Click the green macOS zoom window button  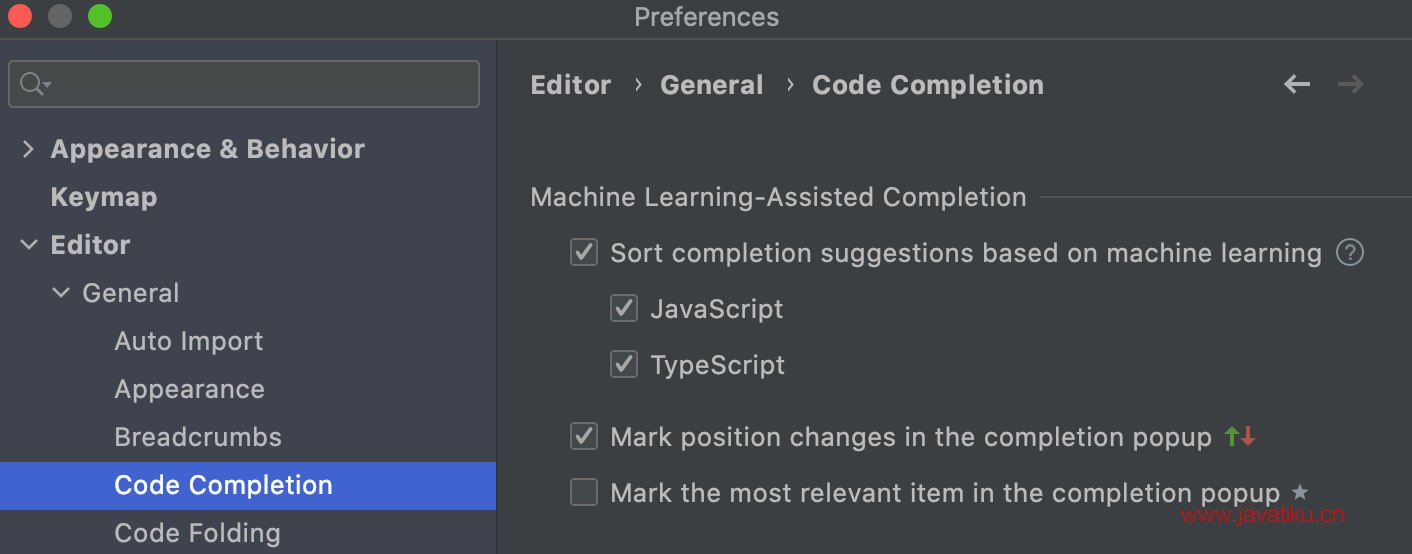click(x=100, y=16)
